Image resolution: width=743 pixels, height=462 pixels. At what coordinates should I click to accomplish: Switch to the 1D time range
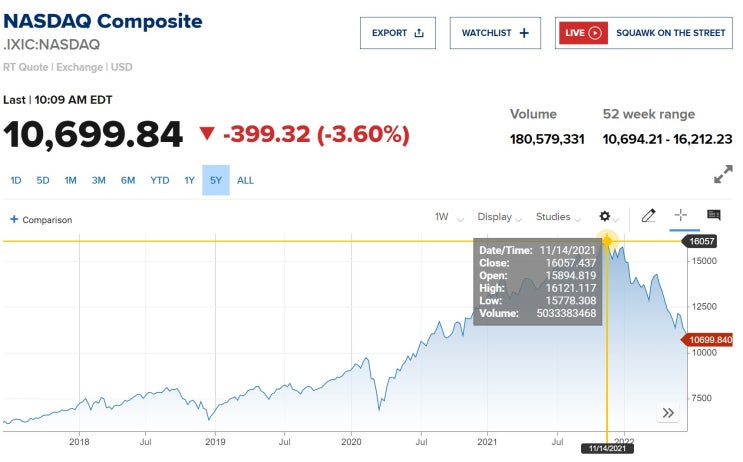[16, 180]
